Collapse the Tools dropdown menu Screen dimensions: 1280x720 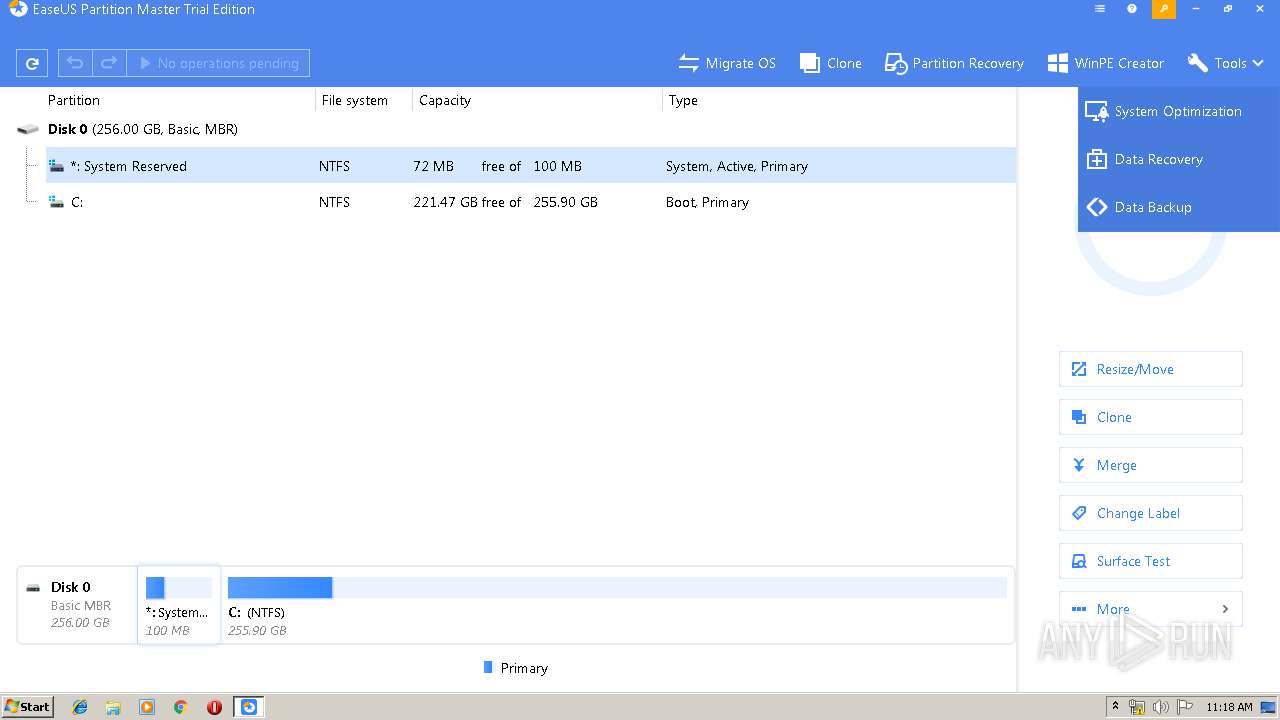[x=1225, y=63]
